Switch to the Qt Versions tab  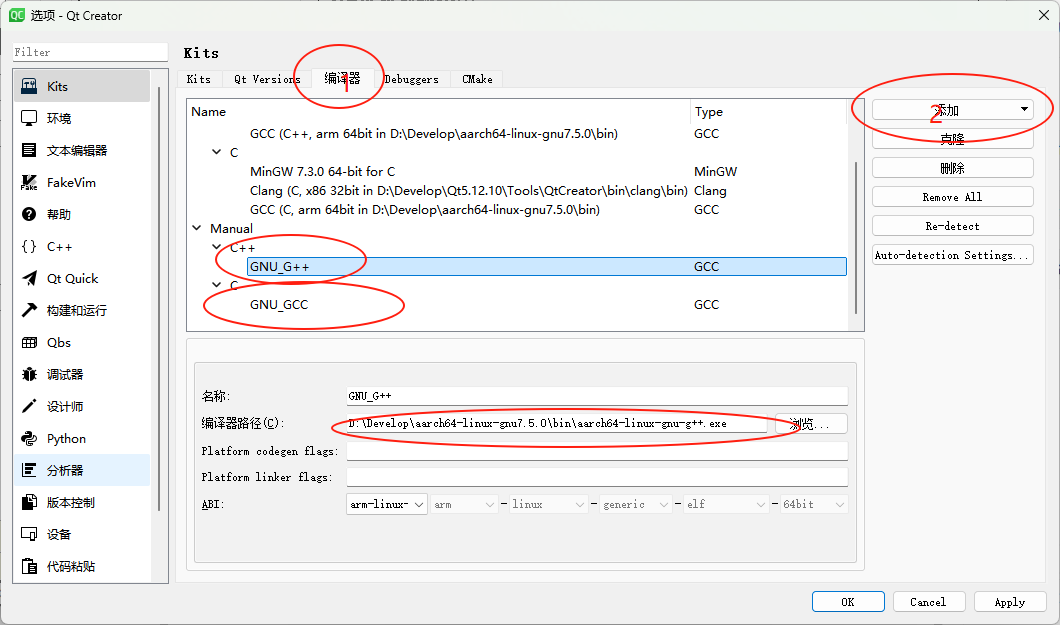pyautogui.click(x=267, y=79)
